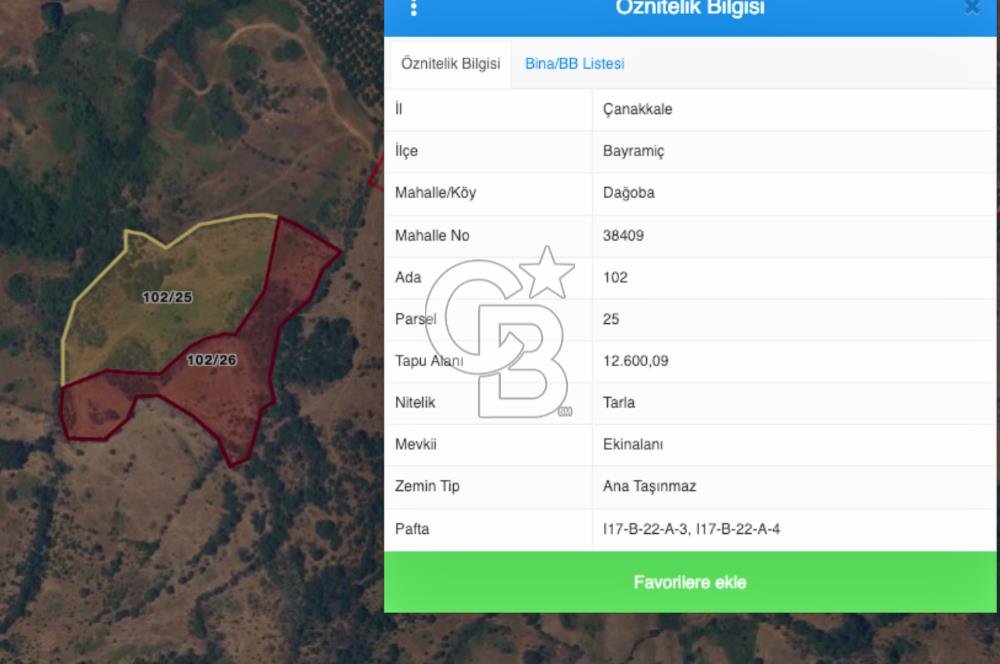Click the Bayramiç district value
This screenshot has height=664, width=1000.
tap(633, 151)
